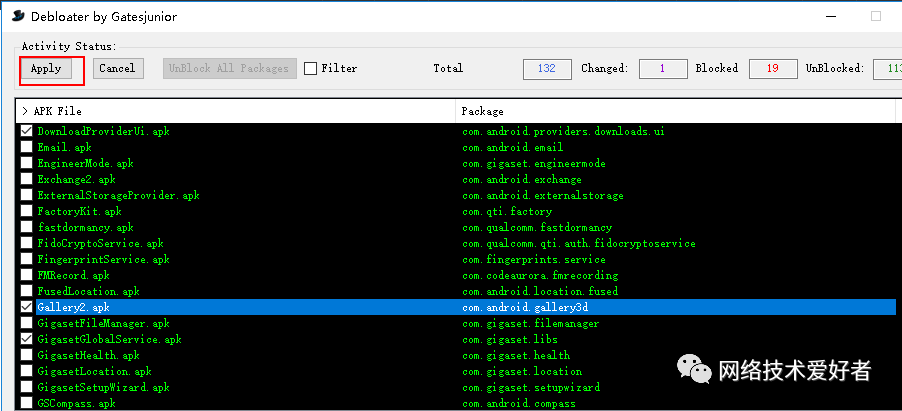This screenshot has width=902, height=411.
Task: Click package com.android.externalstorage
Action: point(543,196)
